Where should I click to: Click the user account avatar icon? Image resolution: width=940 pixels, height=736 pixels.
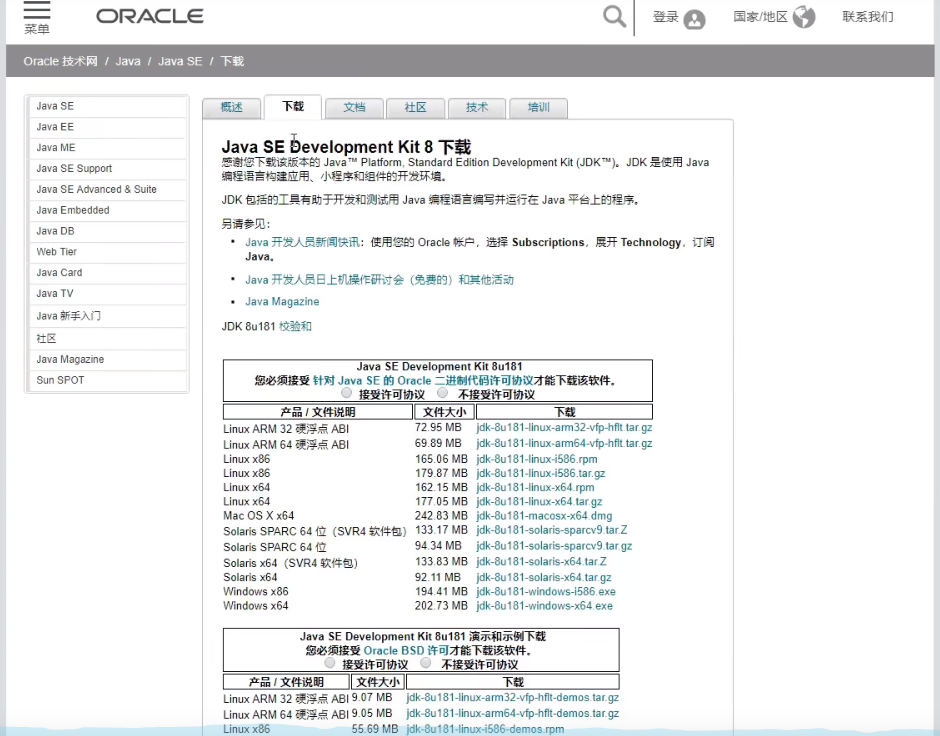click(694, 19)
